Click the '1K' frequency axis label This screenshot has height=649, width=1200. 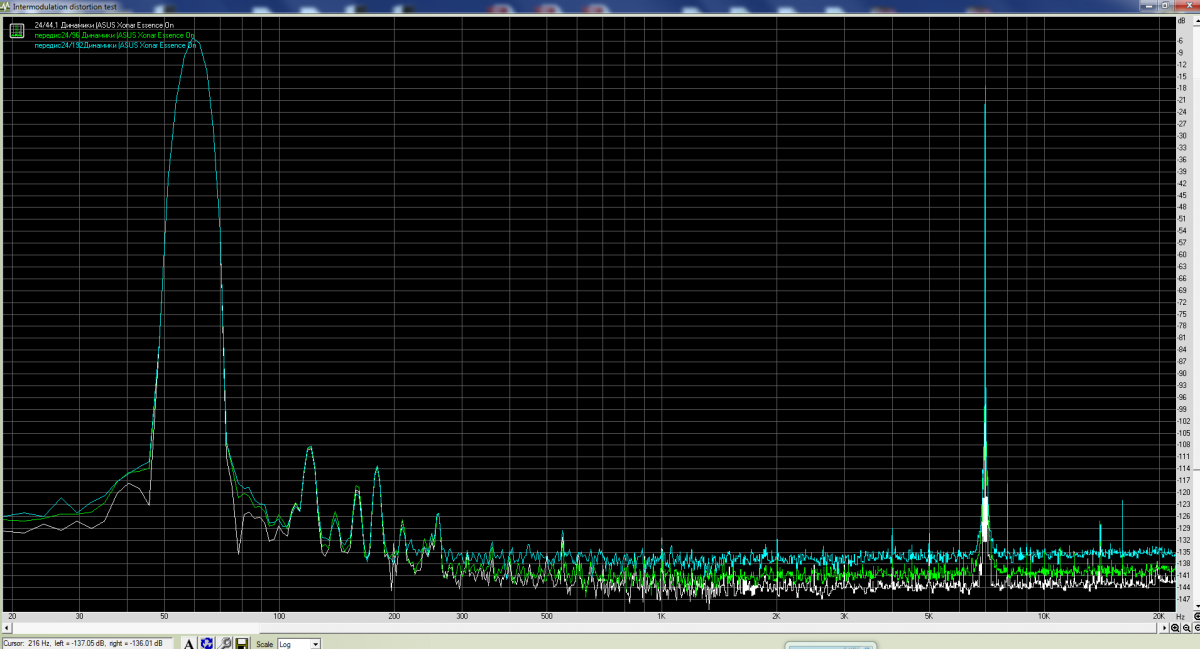tap(661, 616)
